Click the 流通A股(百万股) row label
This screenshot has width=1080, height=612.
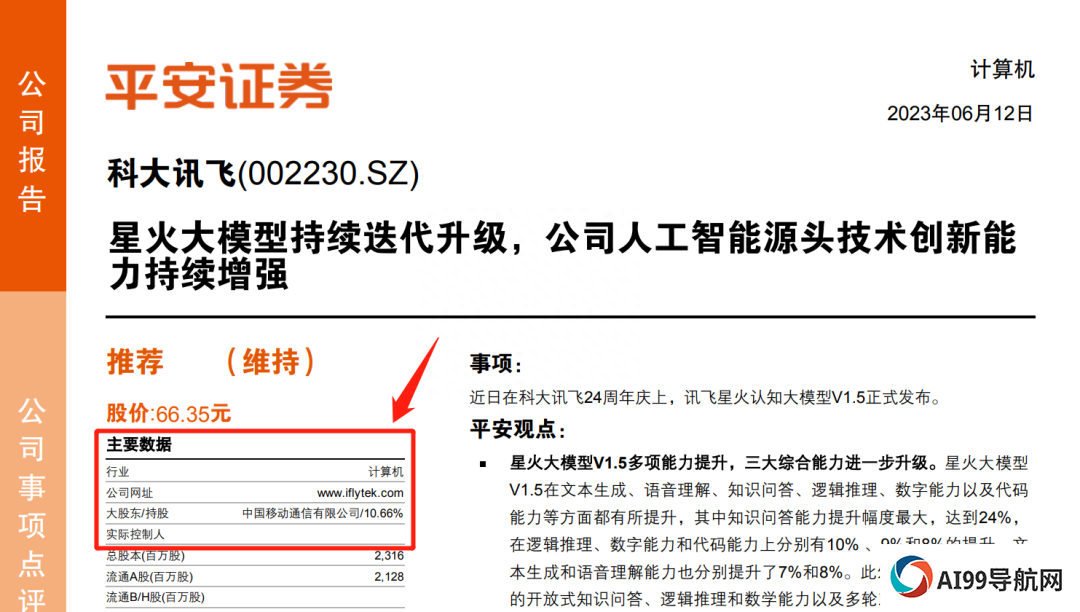(x=149, y=577)
